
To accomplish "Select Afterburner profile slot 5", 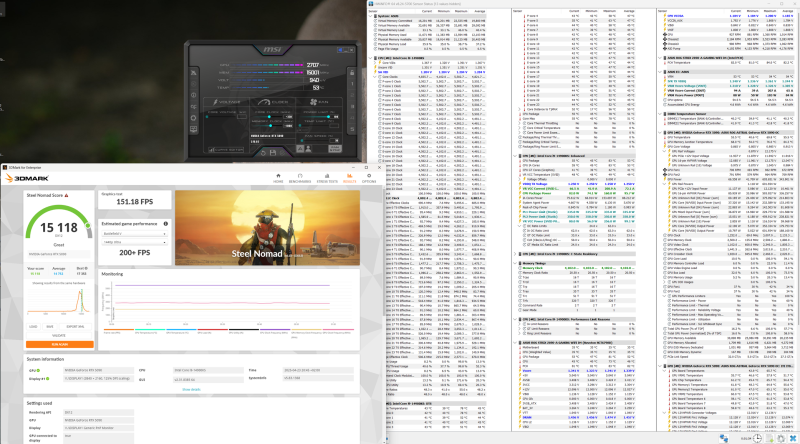I will pos(352,129).
